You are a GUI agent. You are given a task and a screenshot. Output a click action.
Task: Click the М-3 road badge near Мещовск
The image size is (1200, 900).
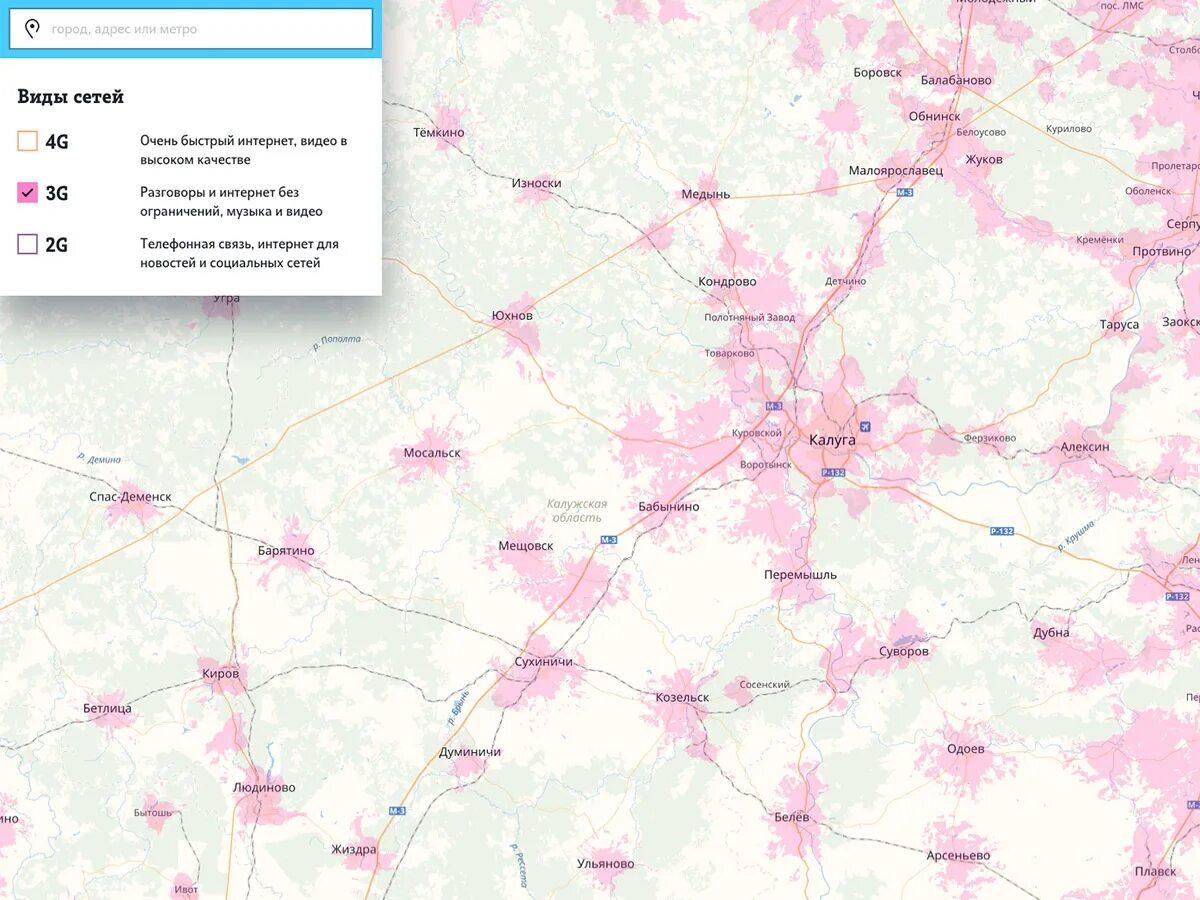tap(608, 540)
